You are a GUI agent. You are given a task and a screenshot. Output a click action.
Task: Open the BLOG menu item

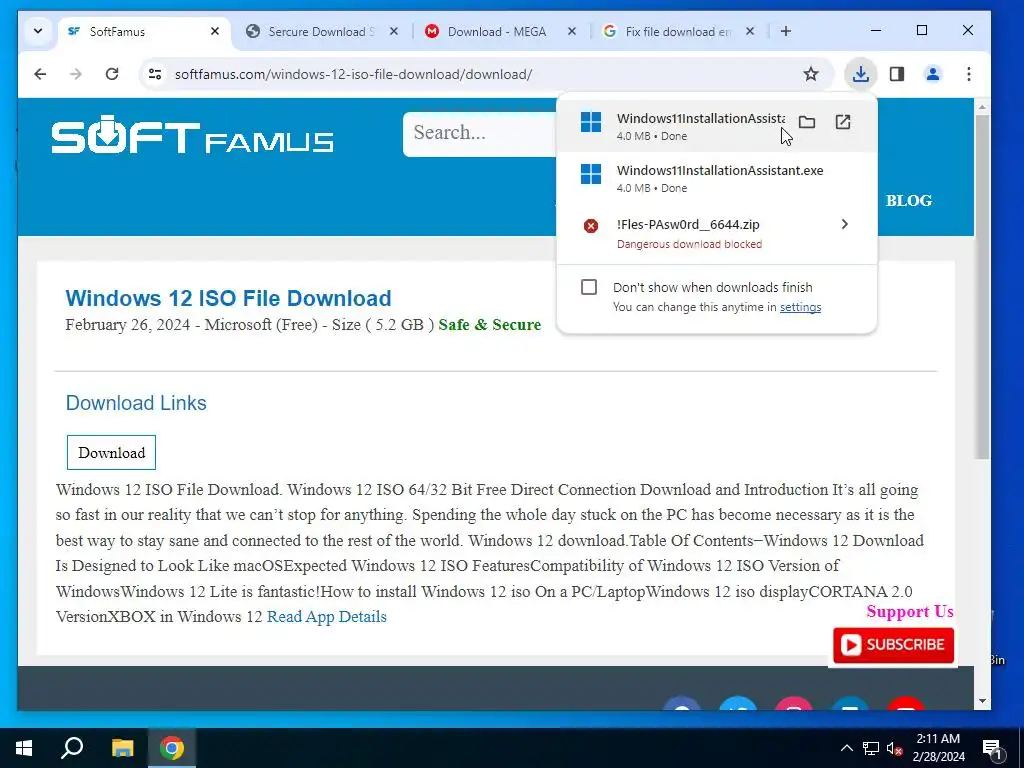tap(908, 200)
